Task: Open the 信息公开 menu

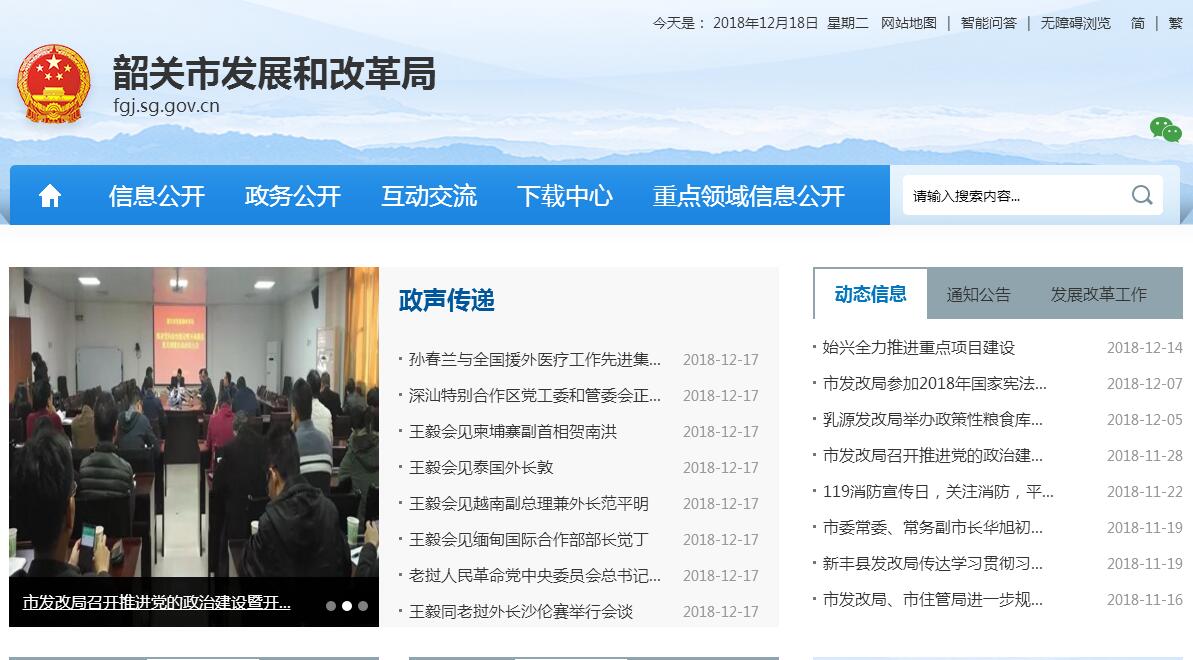Action: click(x=157, y=196)
